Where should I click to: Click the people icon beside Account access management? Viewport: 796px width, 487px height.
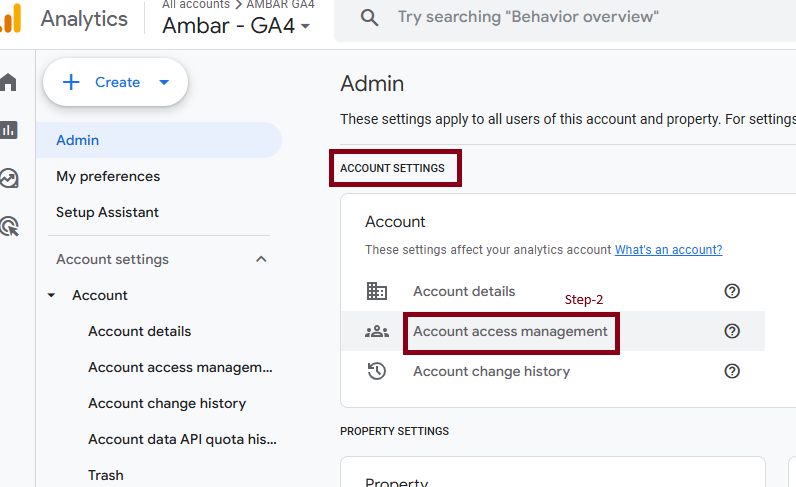click(x=377, y=332)
